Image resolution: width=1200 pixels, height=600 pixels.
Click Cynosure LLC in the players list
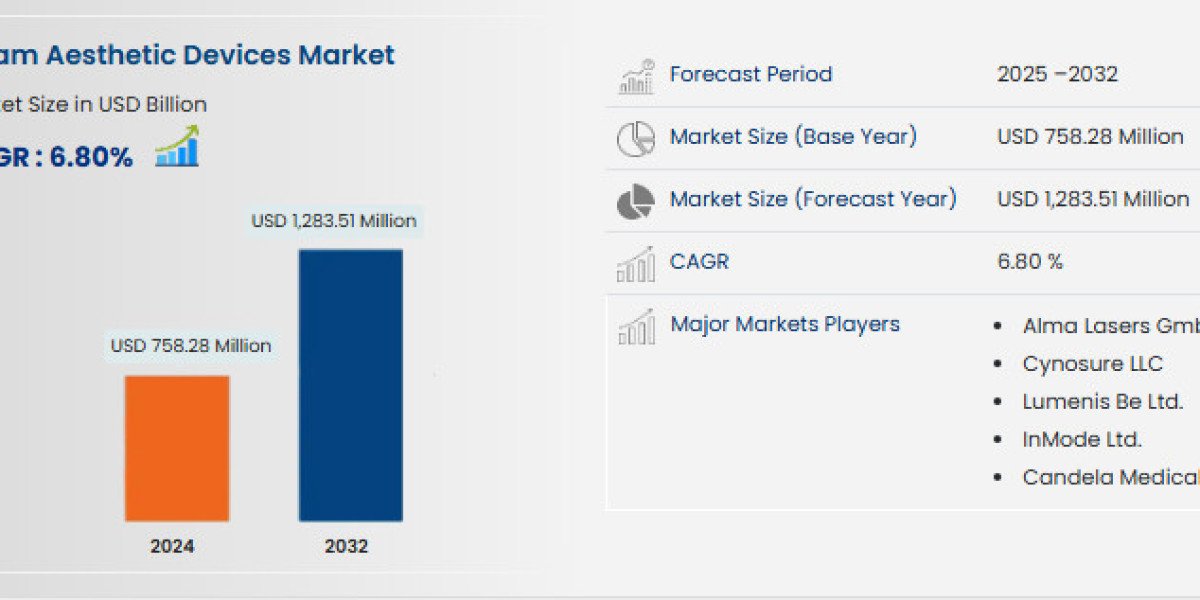[x=1092, y=364]
